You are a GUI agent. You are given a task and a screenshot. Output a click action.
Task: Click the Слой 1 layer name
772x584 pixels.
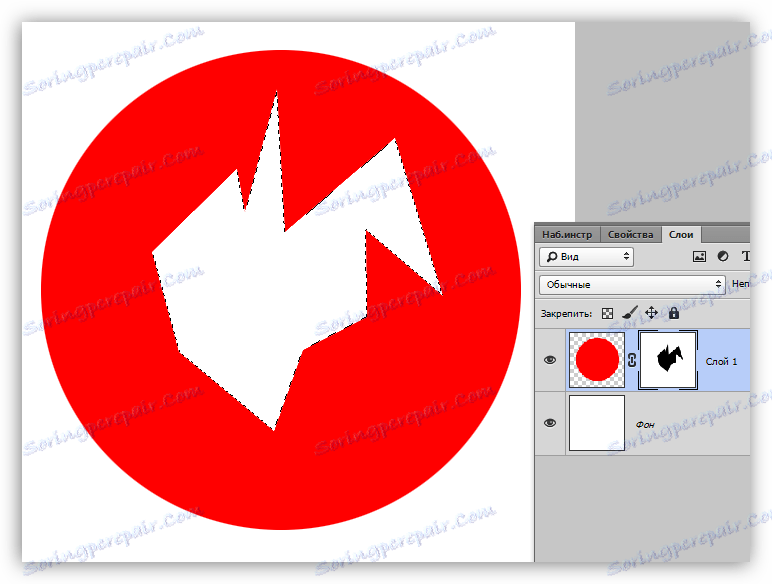(x=721, y=362)
